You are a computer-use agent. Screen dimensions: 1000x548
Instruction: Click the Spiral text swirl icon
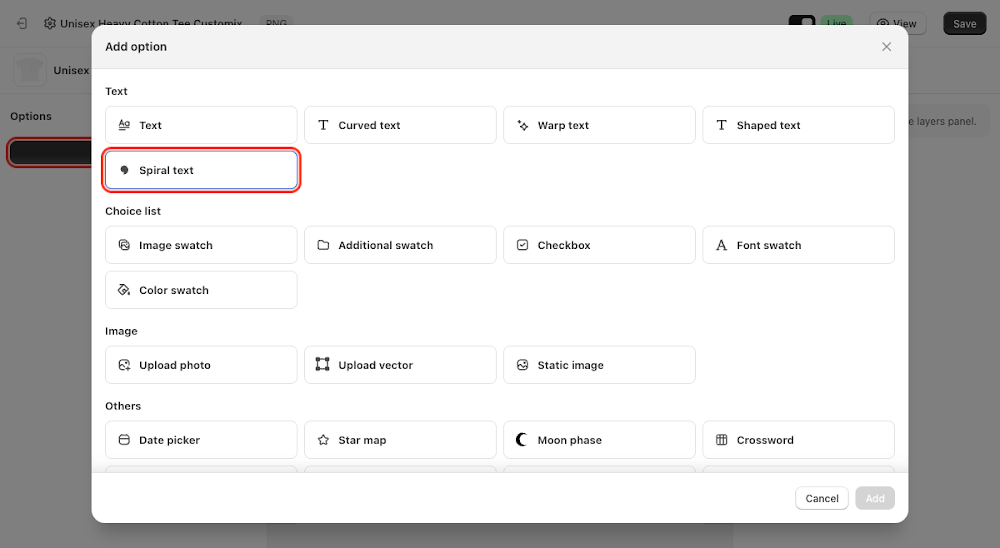124,170
